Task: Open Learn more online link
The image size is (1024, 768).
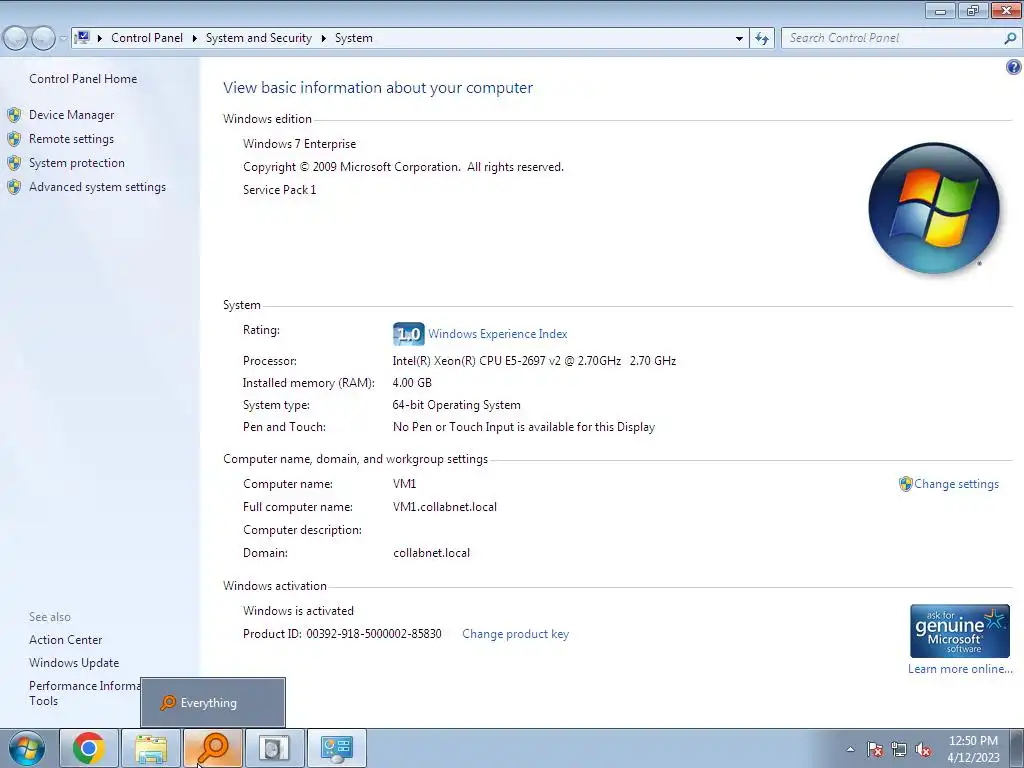Action: [960, 669]
